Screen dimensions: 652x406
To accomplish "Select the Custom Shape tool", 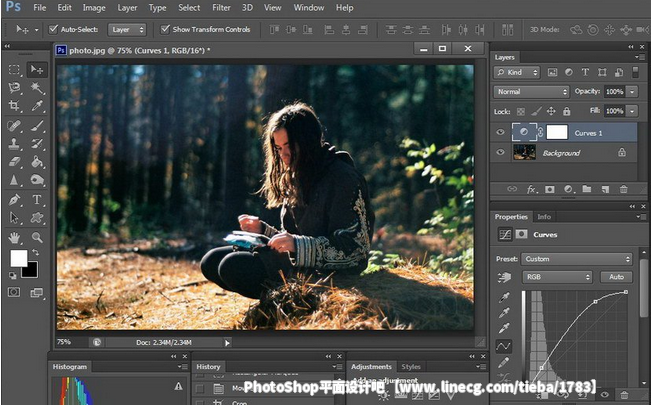I will [37, 218].
